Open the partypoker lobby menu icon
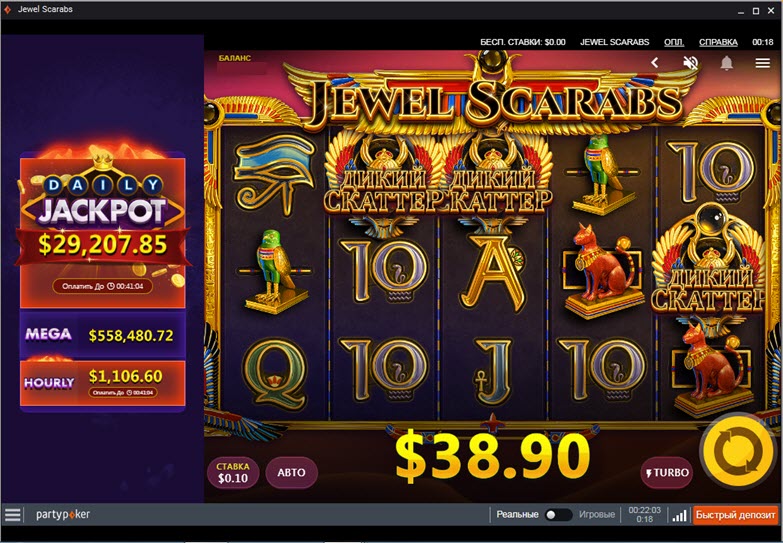This screenshot has height=543, width=783. click(x=12, y=515)
